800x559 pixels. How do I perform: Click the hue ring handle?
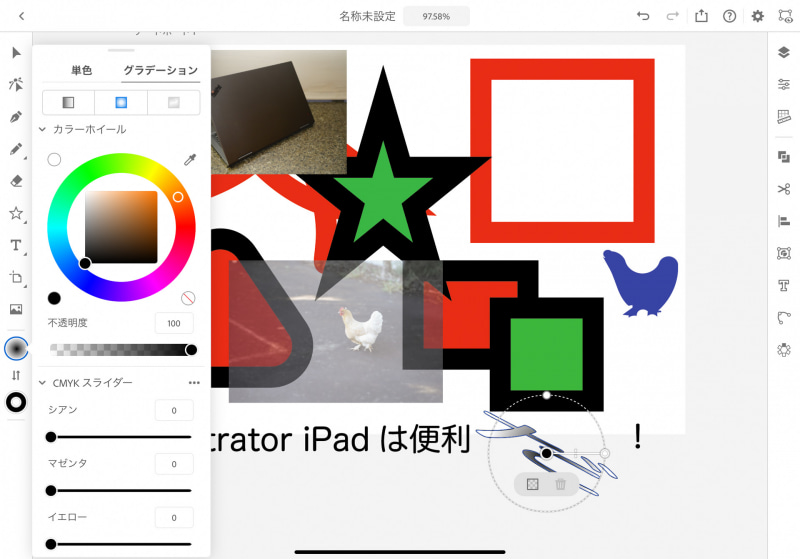(x=178, y=197)
